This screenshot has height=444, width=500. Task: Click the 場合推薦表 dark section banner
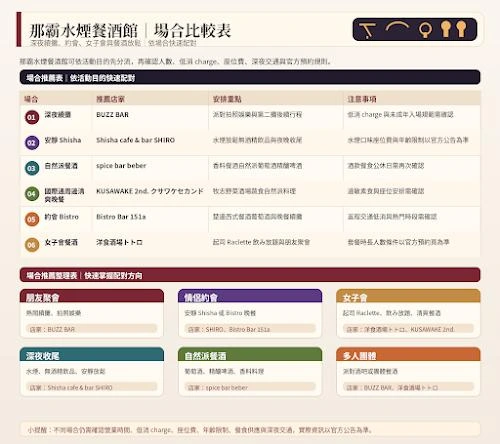(x=250, y=77)
